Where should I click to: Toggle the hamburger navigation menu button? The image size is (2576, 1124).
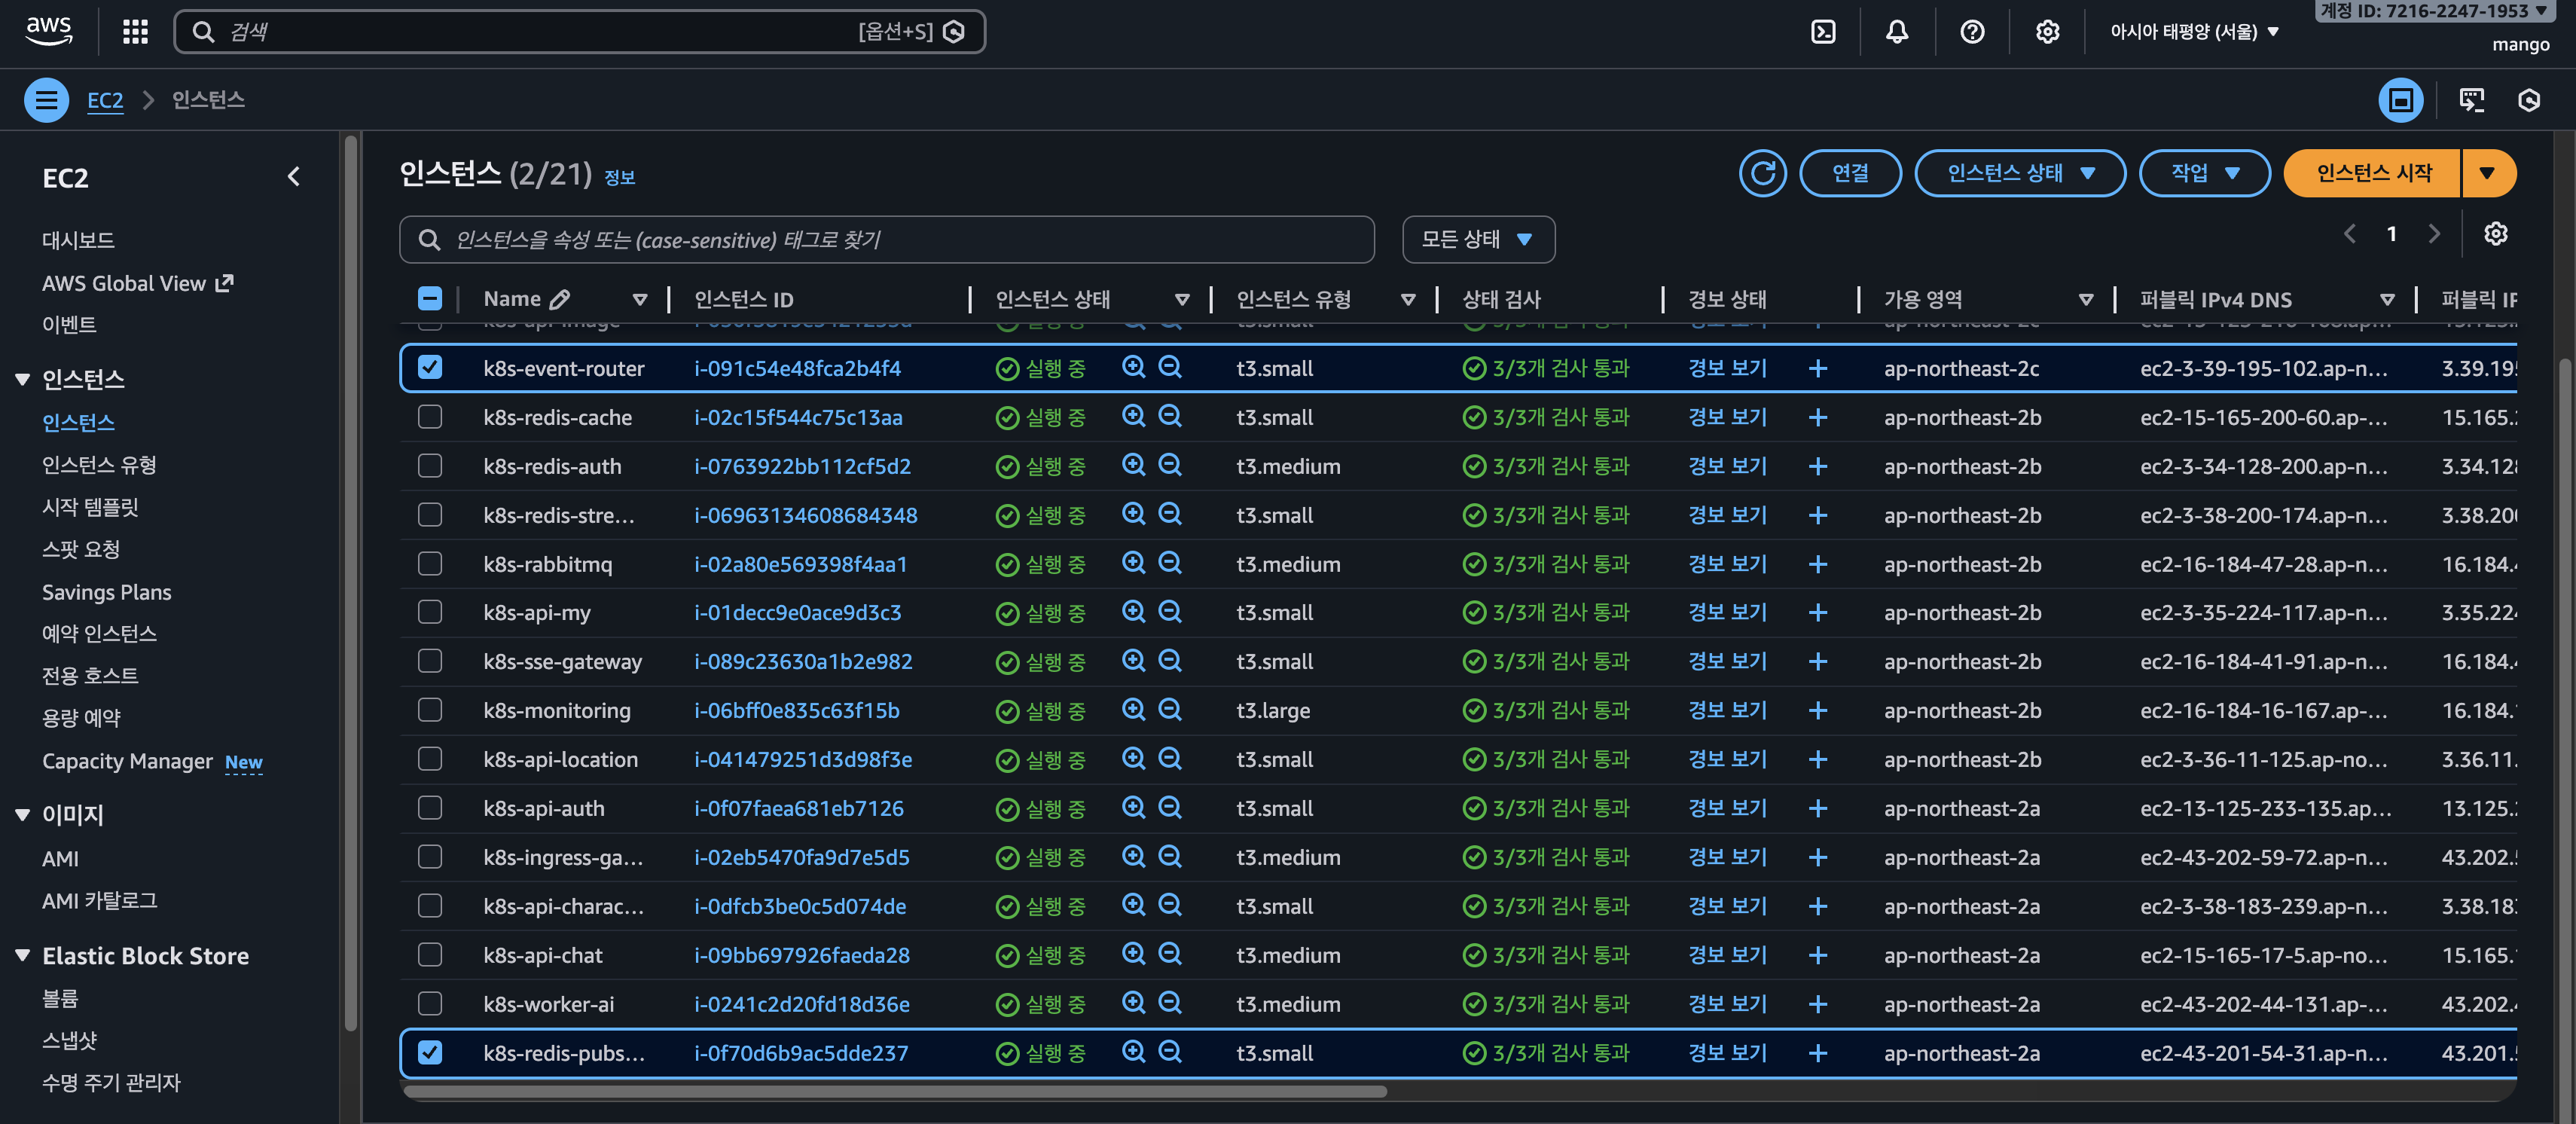(x=46, y=100)
